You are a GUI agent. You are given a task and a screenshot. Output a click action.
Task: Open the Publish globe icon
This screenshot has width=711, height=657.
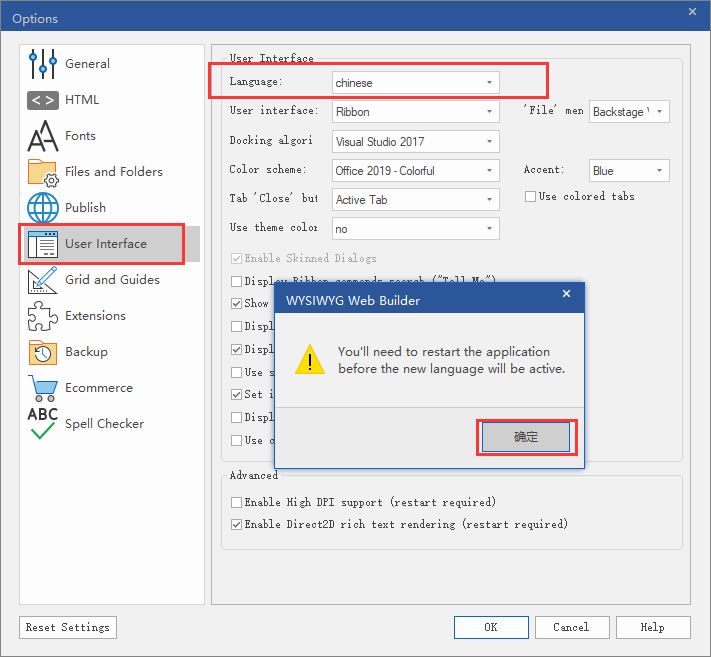point(43,208)
